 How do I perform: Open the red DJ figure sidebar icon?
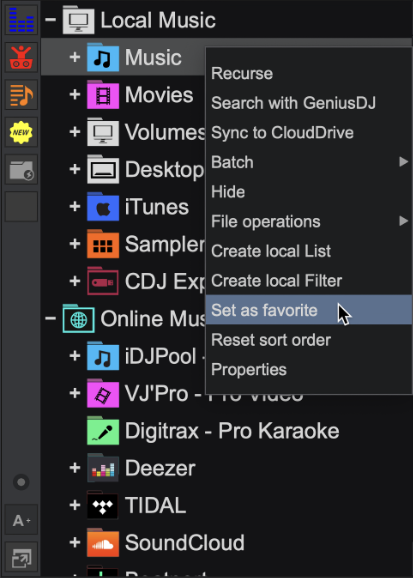pyautogui.click(x=21, y=57)
